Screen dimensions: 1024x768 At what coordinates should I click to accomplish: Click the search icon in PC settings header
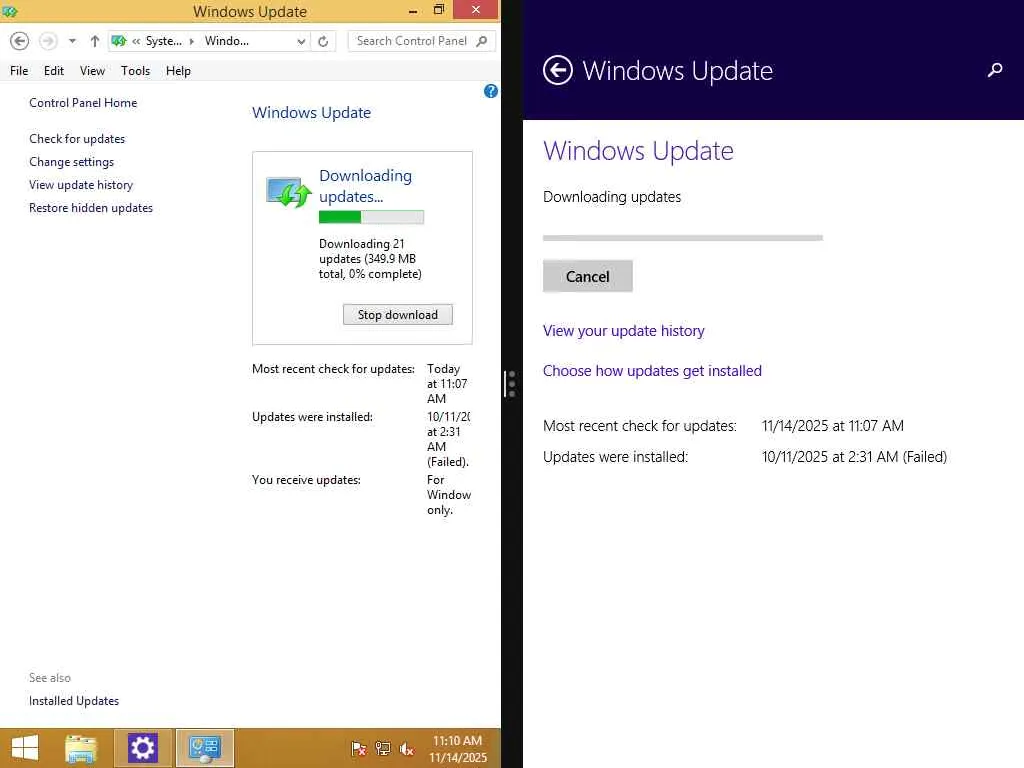995,70
